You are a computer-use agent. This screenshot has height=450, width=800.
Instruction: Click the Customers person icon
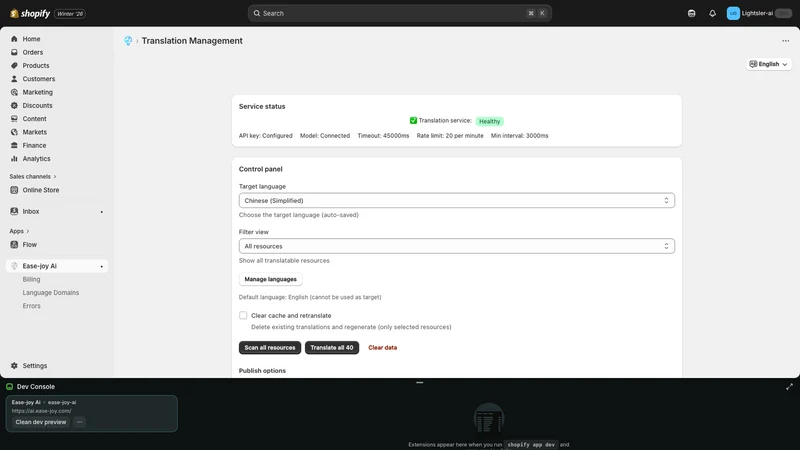pos(14,79)
